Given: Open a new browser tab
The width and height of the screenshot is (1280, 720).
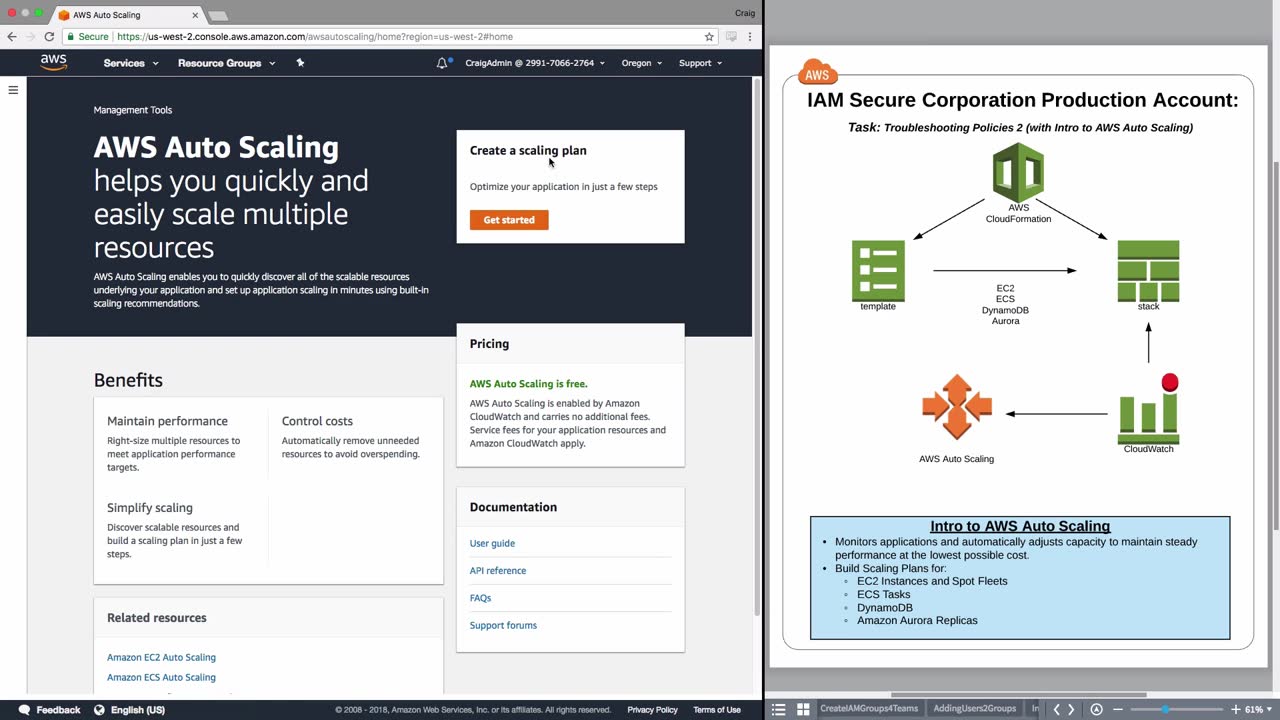Looking at the screenshot, I should click(218, 15).
